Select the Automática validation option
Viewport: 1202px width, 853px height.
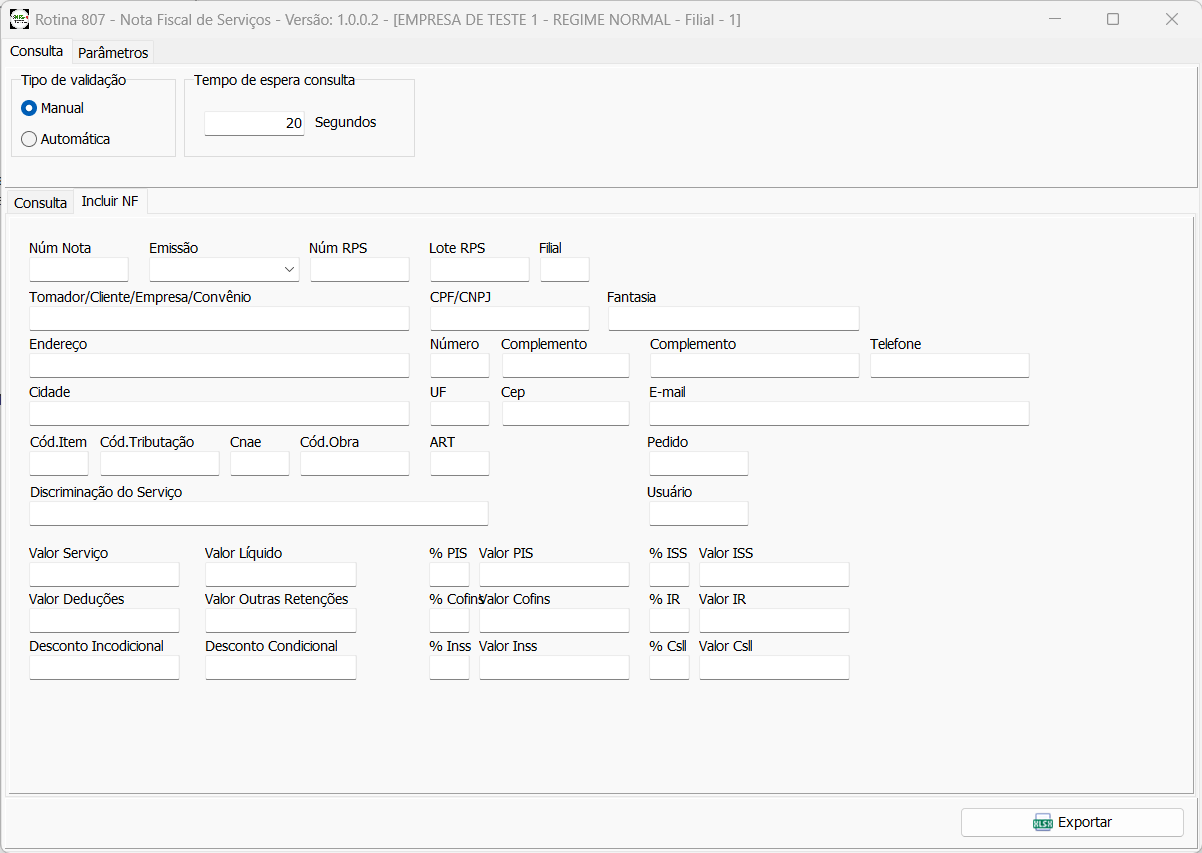(29, 139)
